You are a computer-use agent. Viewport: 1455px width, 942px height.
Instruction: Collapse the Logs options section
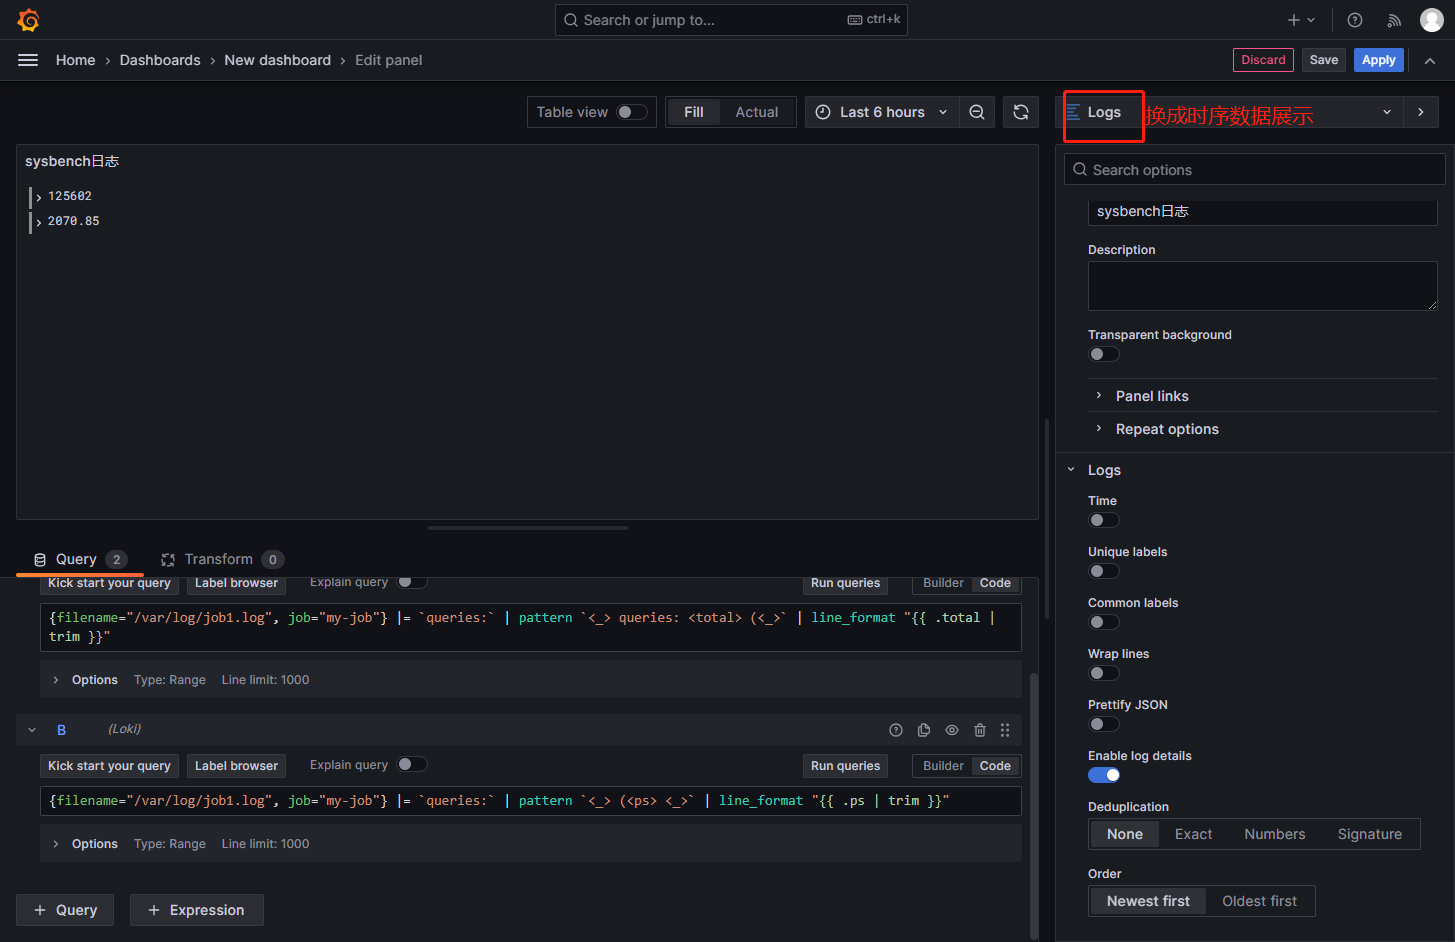tap(1071, 470)
